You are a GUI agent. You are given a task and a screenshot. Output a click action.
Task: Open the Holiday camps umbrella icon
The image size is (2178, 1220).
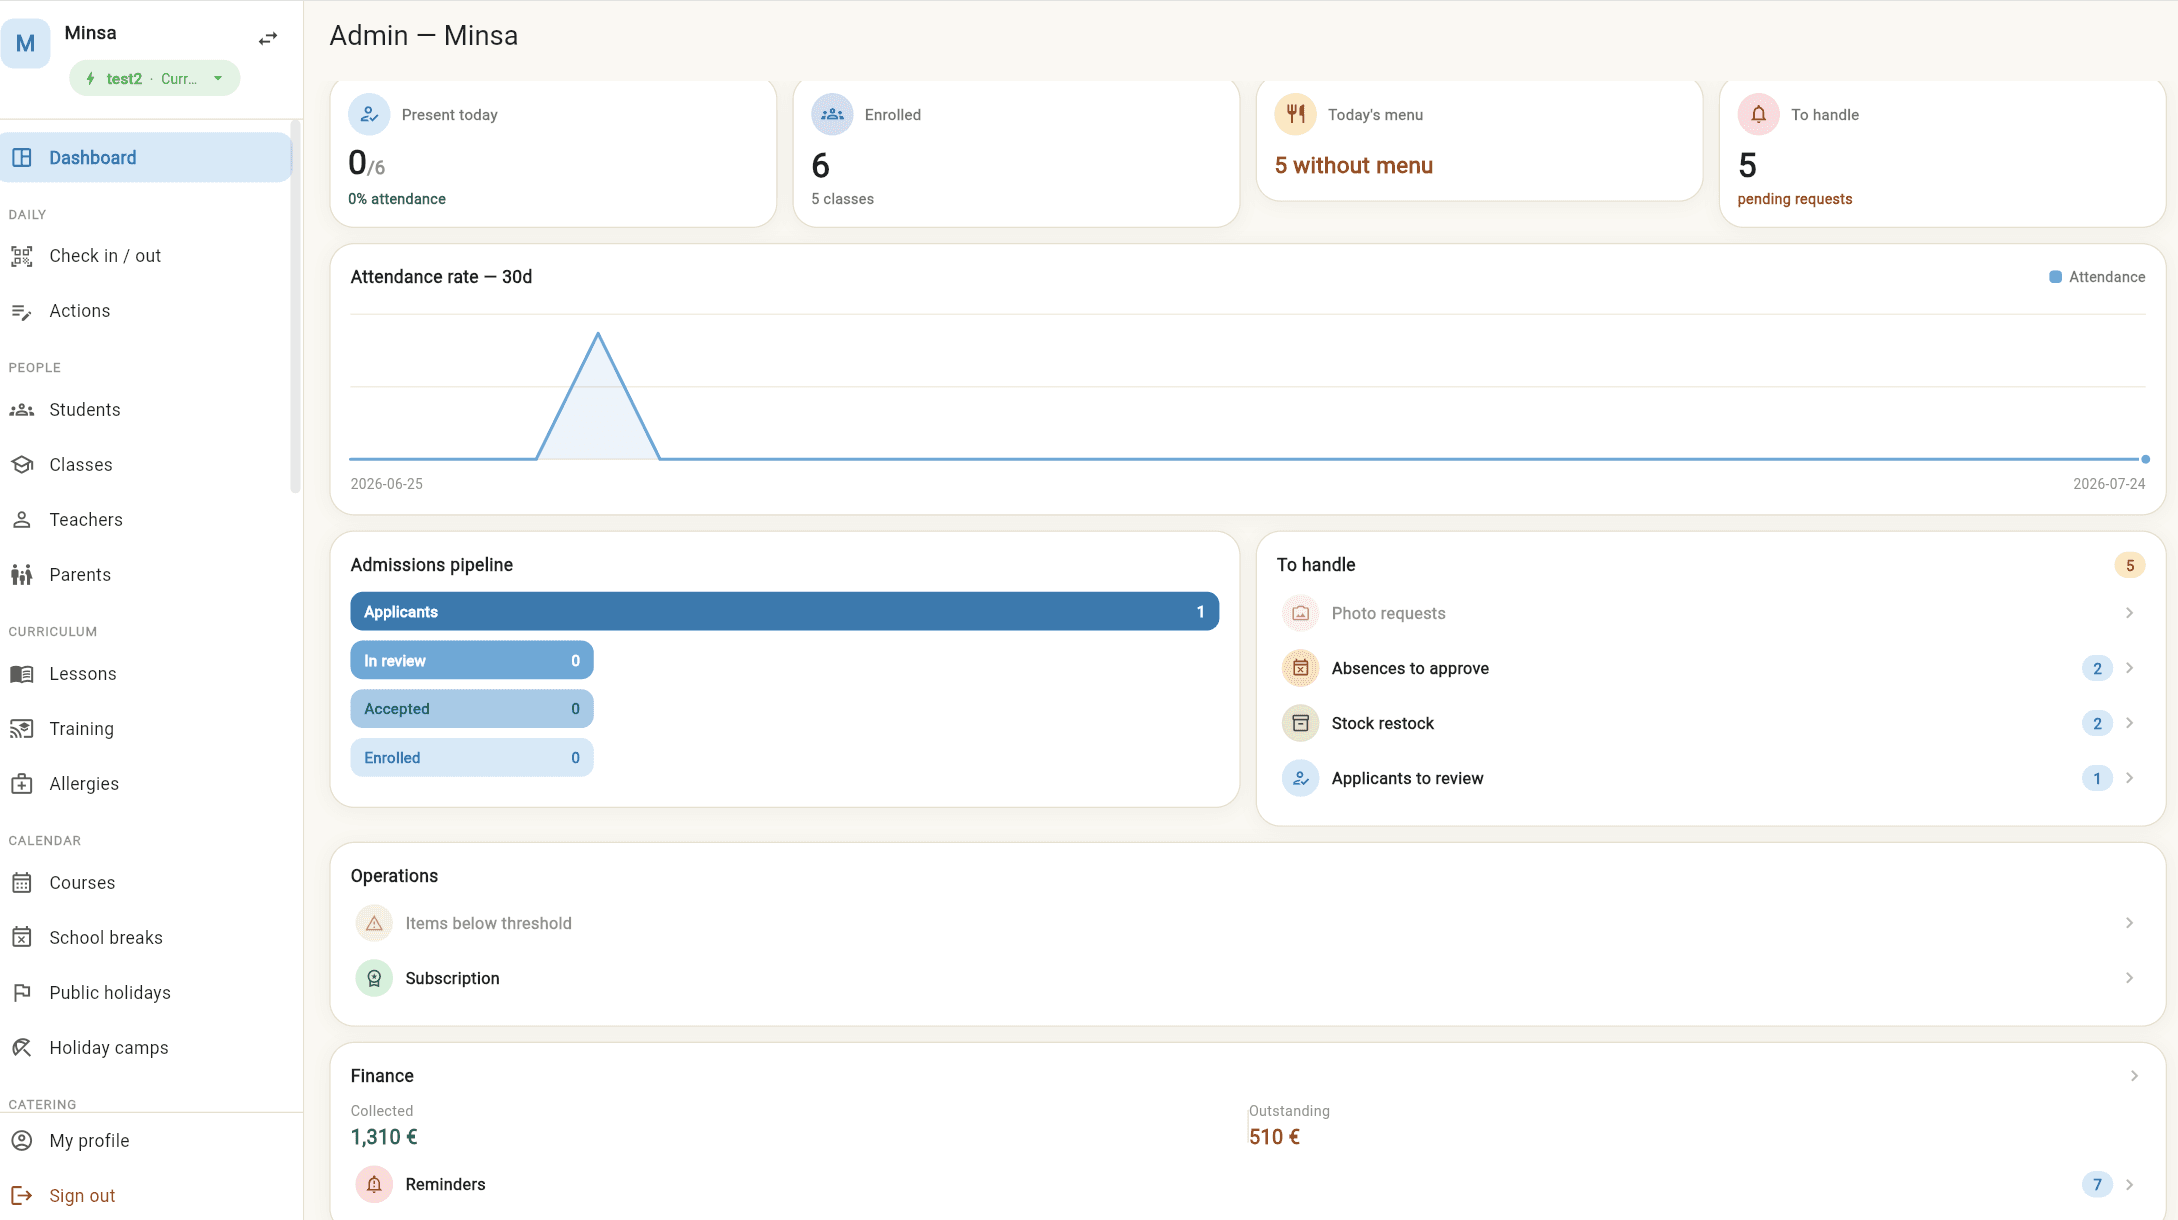[22, 1048]
